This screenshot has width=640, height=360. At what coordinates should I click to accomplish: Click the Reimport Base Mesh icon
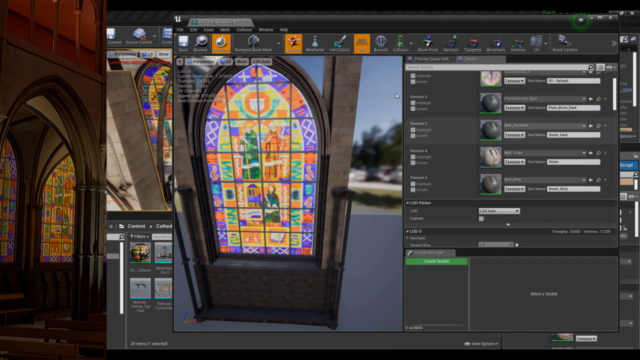(x=253, y=43)
